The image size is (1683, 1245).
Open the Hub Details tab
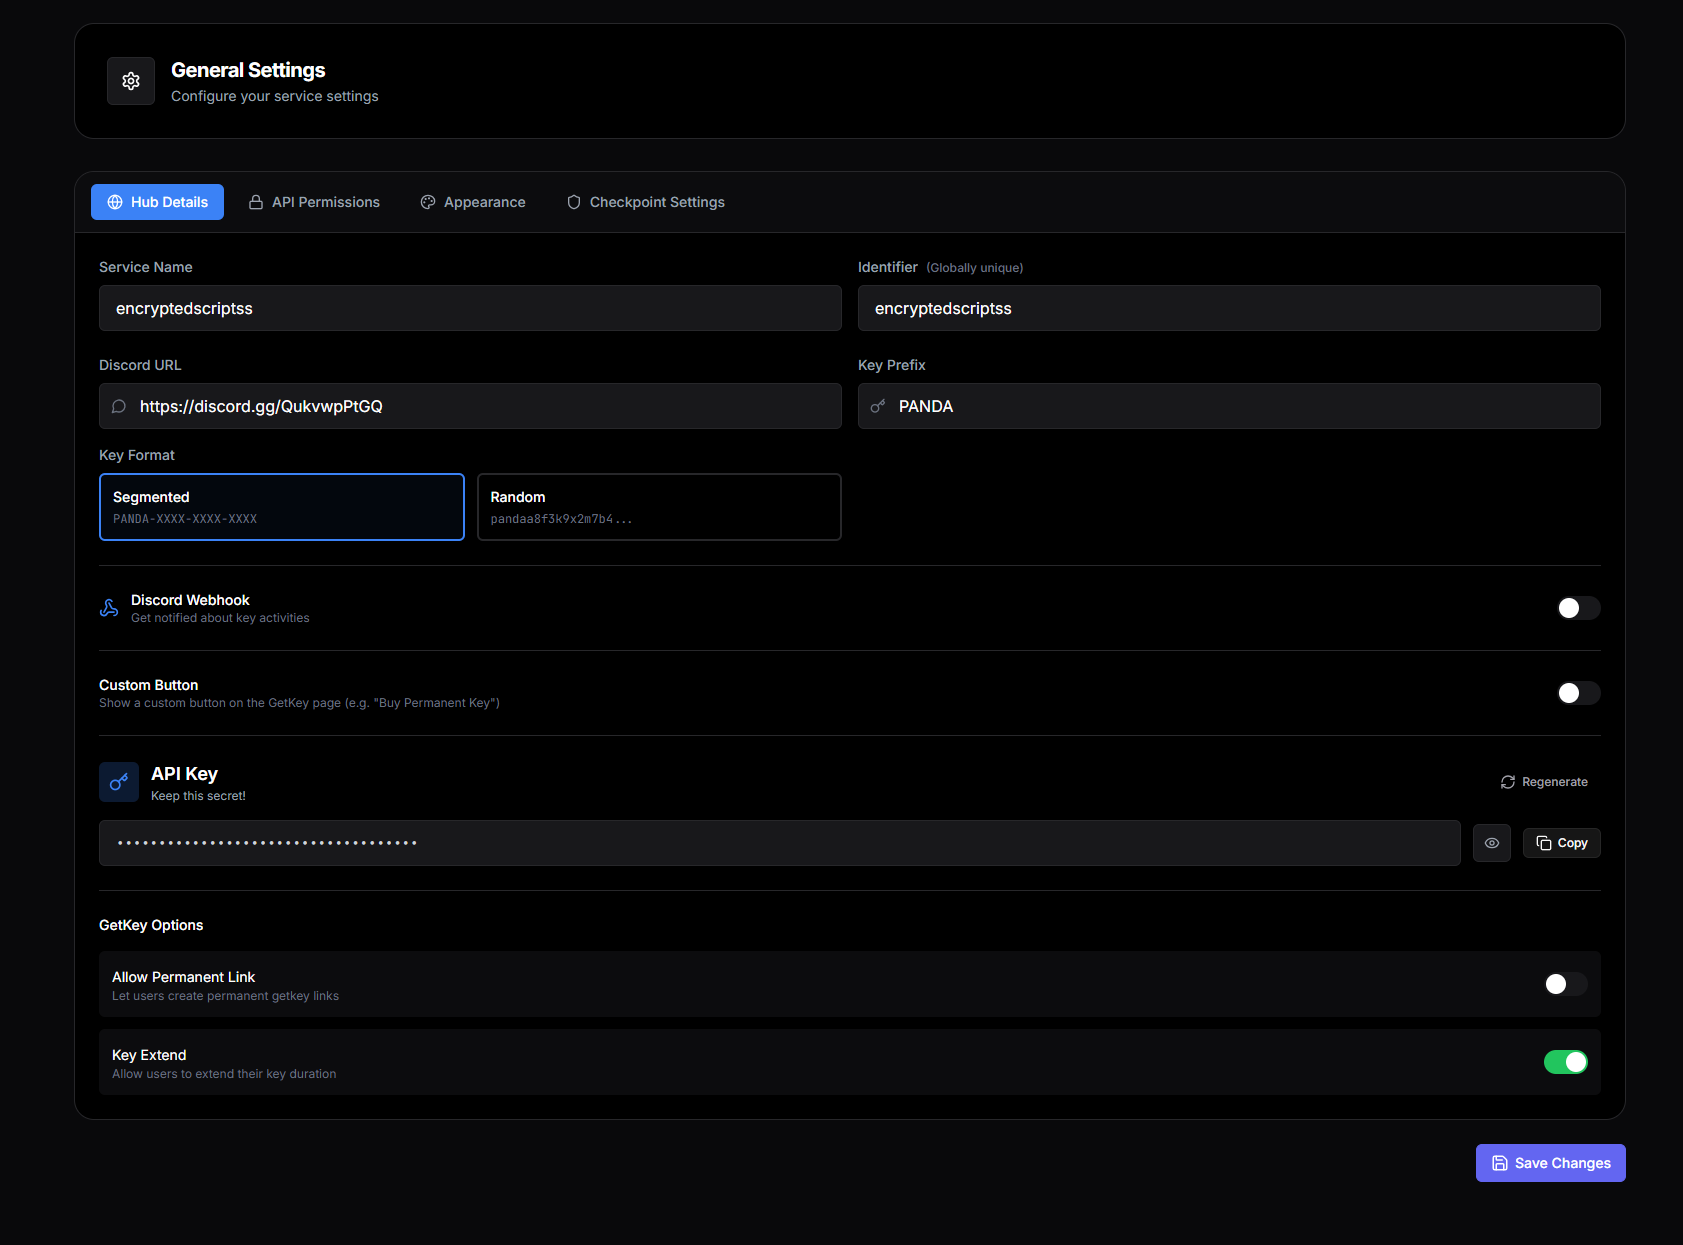[x=157, y=202]
